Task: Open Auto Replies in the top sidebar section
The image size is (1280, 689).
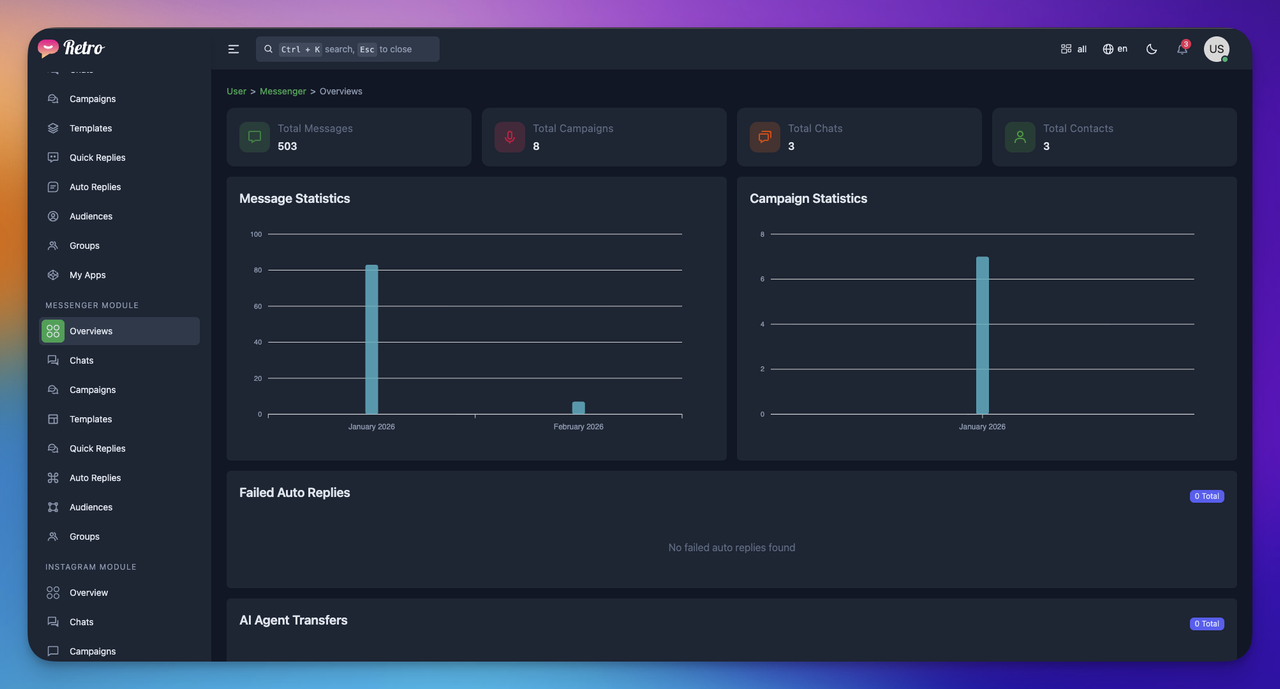Action: point(120,187)
